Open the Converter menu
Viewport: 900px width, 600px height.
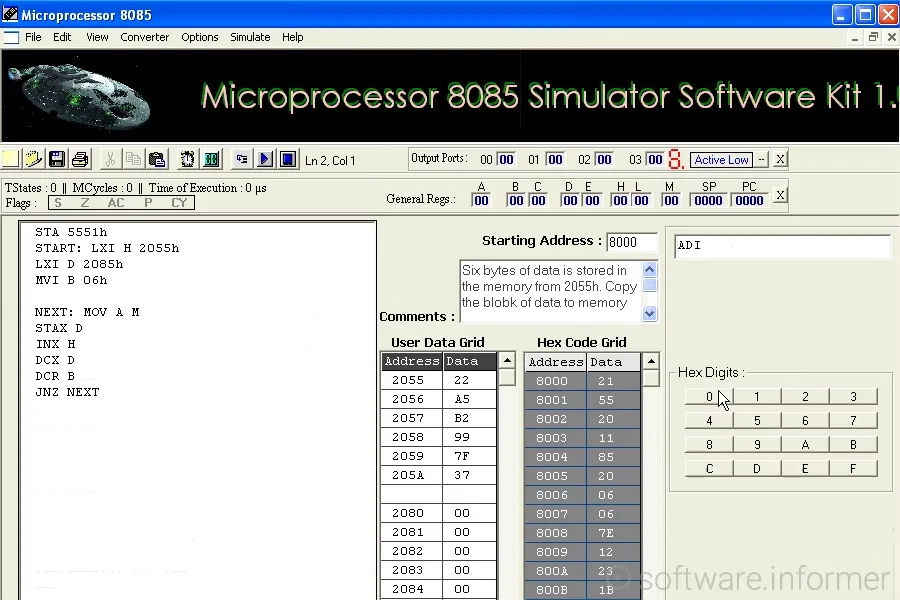point(145,37)
